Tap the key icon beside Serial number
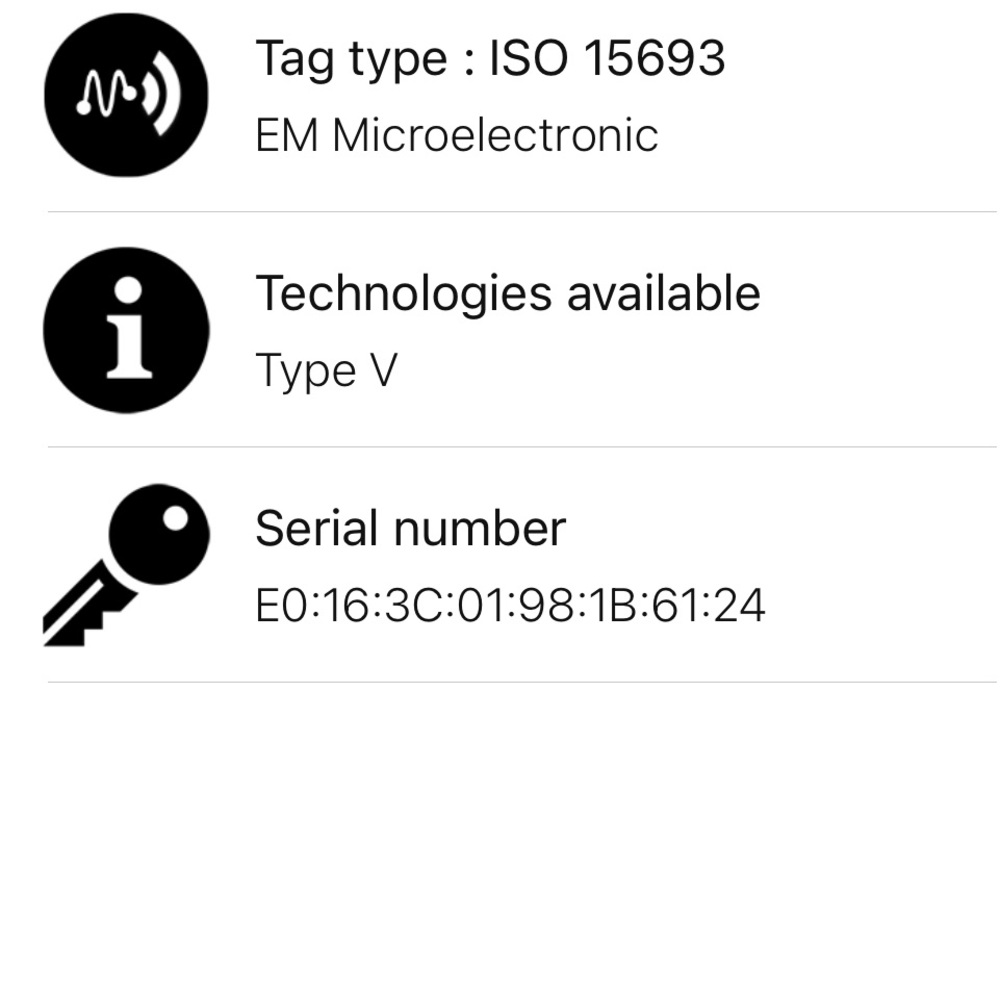Screen dimensions: 1000x1000 (126, 565)
